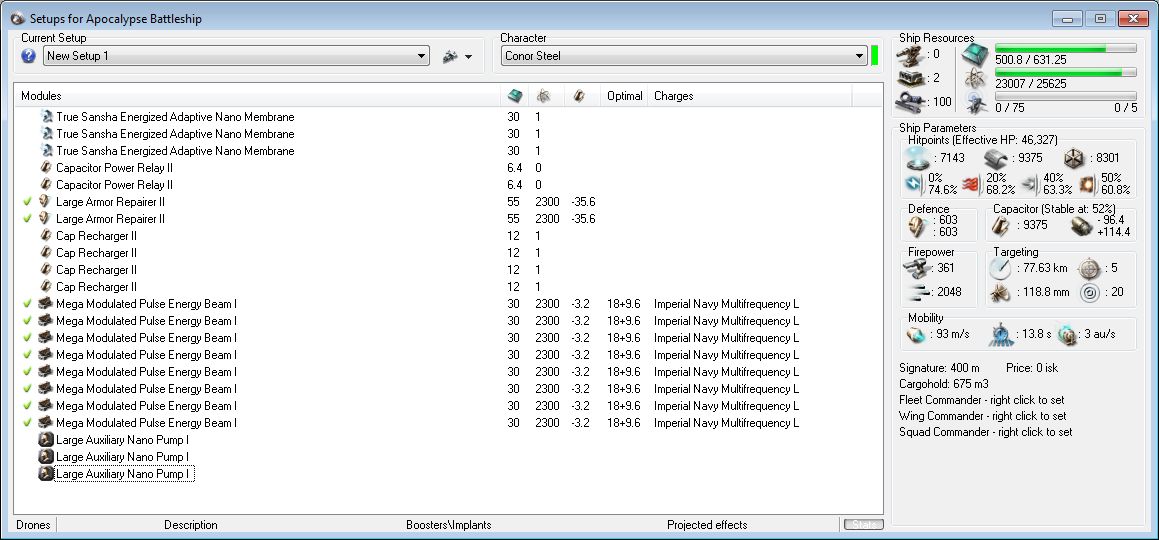Click the CPU usage progress bar
This screenshot has height=540, width=1159.
click(x=1065, y=48)
